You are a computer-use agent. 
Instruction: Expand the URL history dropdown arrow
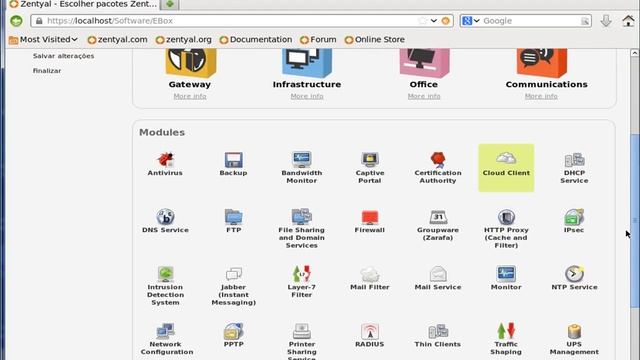tap(433, 21)
